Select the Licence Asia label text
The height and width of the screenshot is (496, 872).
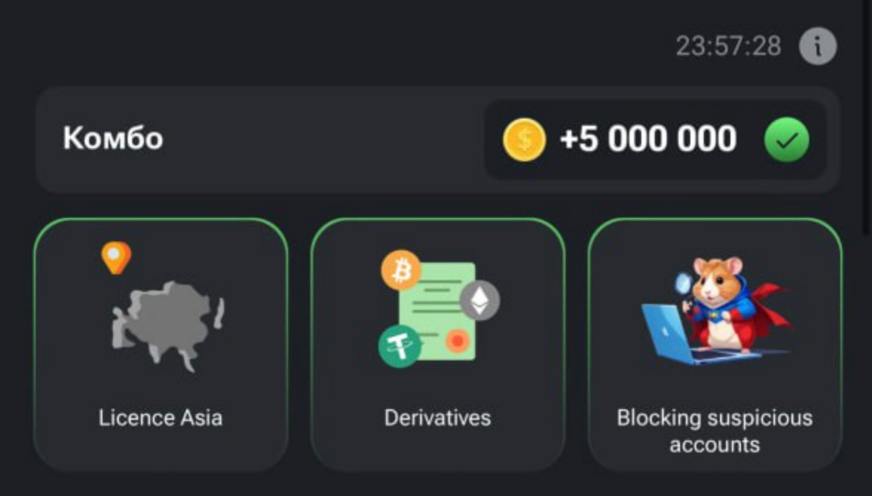(x=161, y=418)
